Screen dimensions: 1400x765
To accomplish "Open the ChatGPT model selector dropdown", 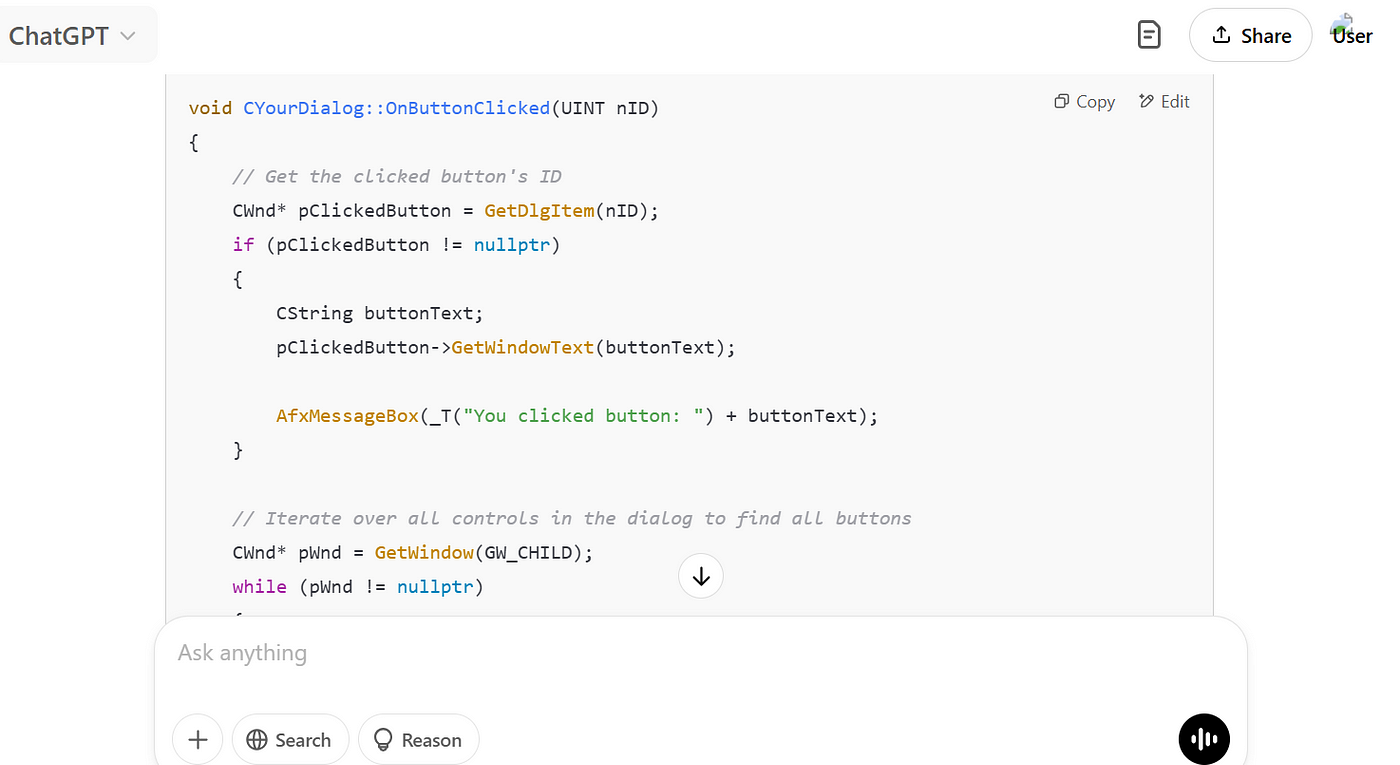I will [x=72, y=36].
